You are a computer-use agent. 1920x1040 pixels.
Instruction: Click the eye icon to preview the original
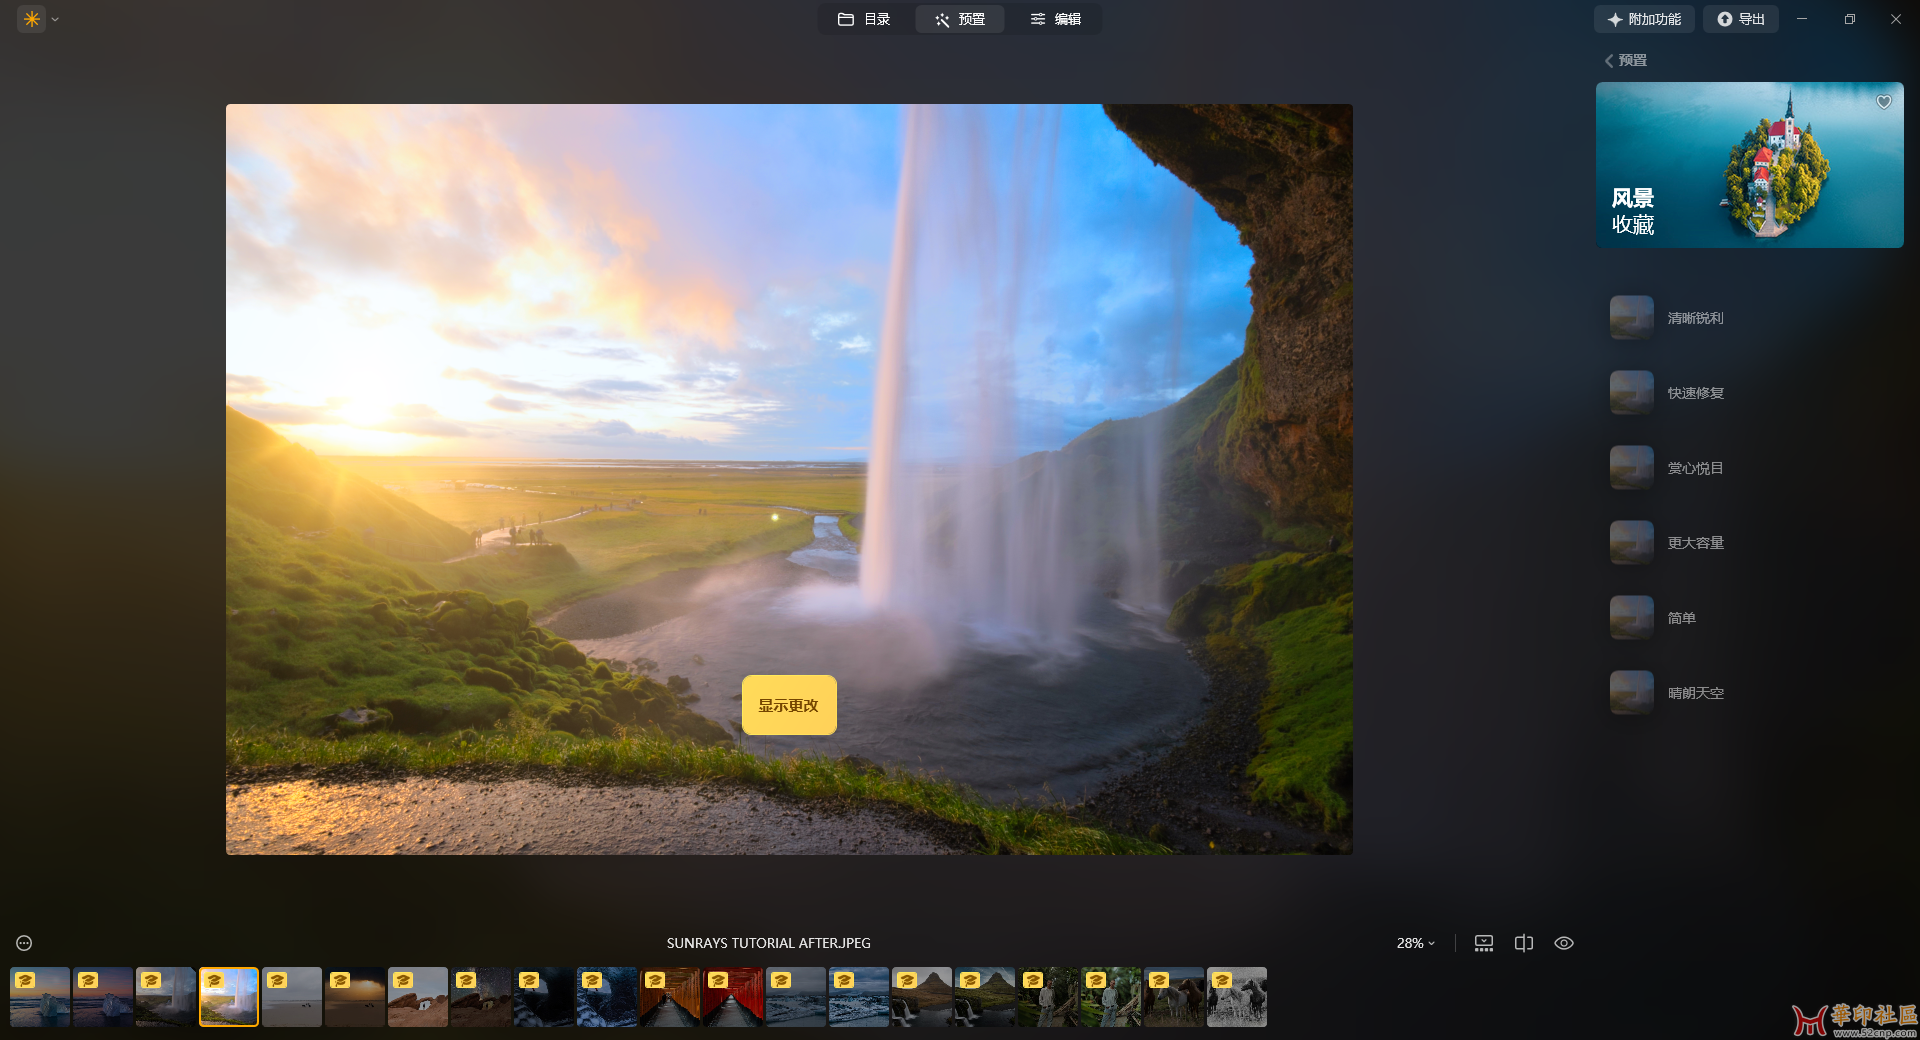point(1564,943)
